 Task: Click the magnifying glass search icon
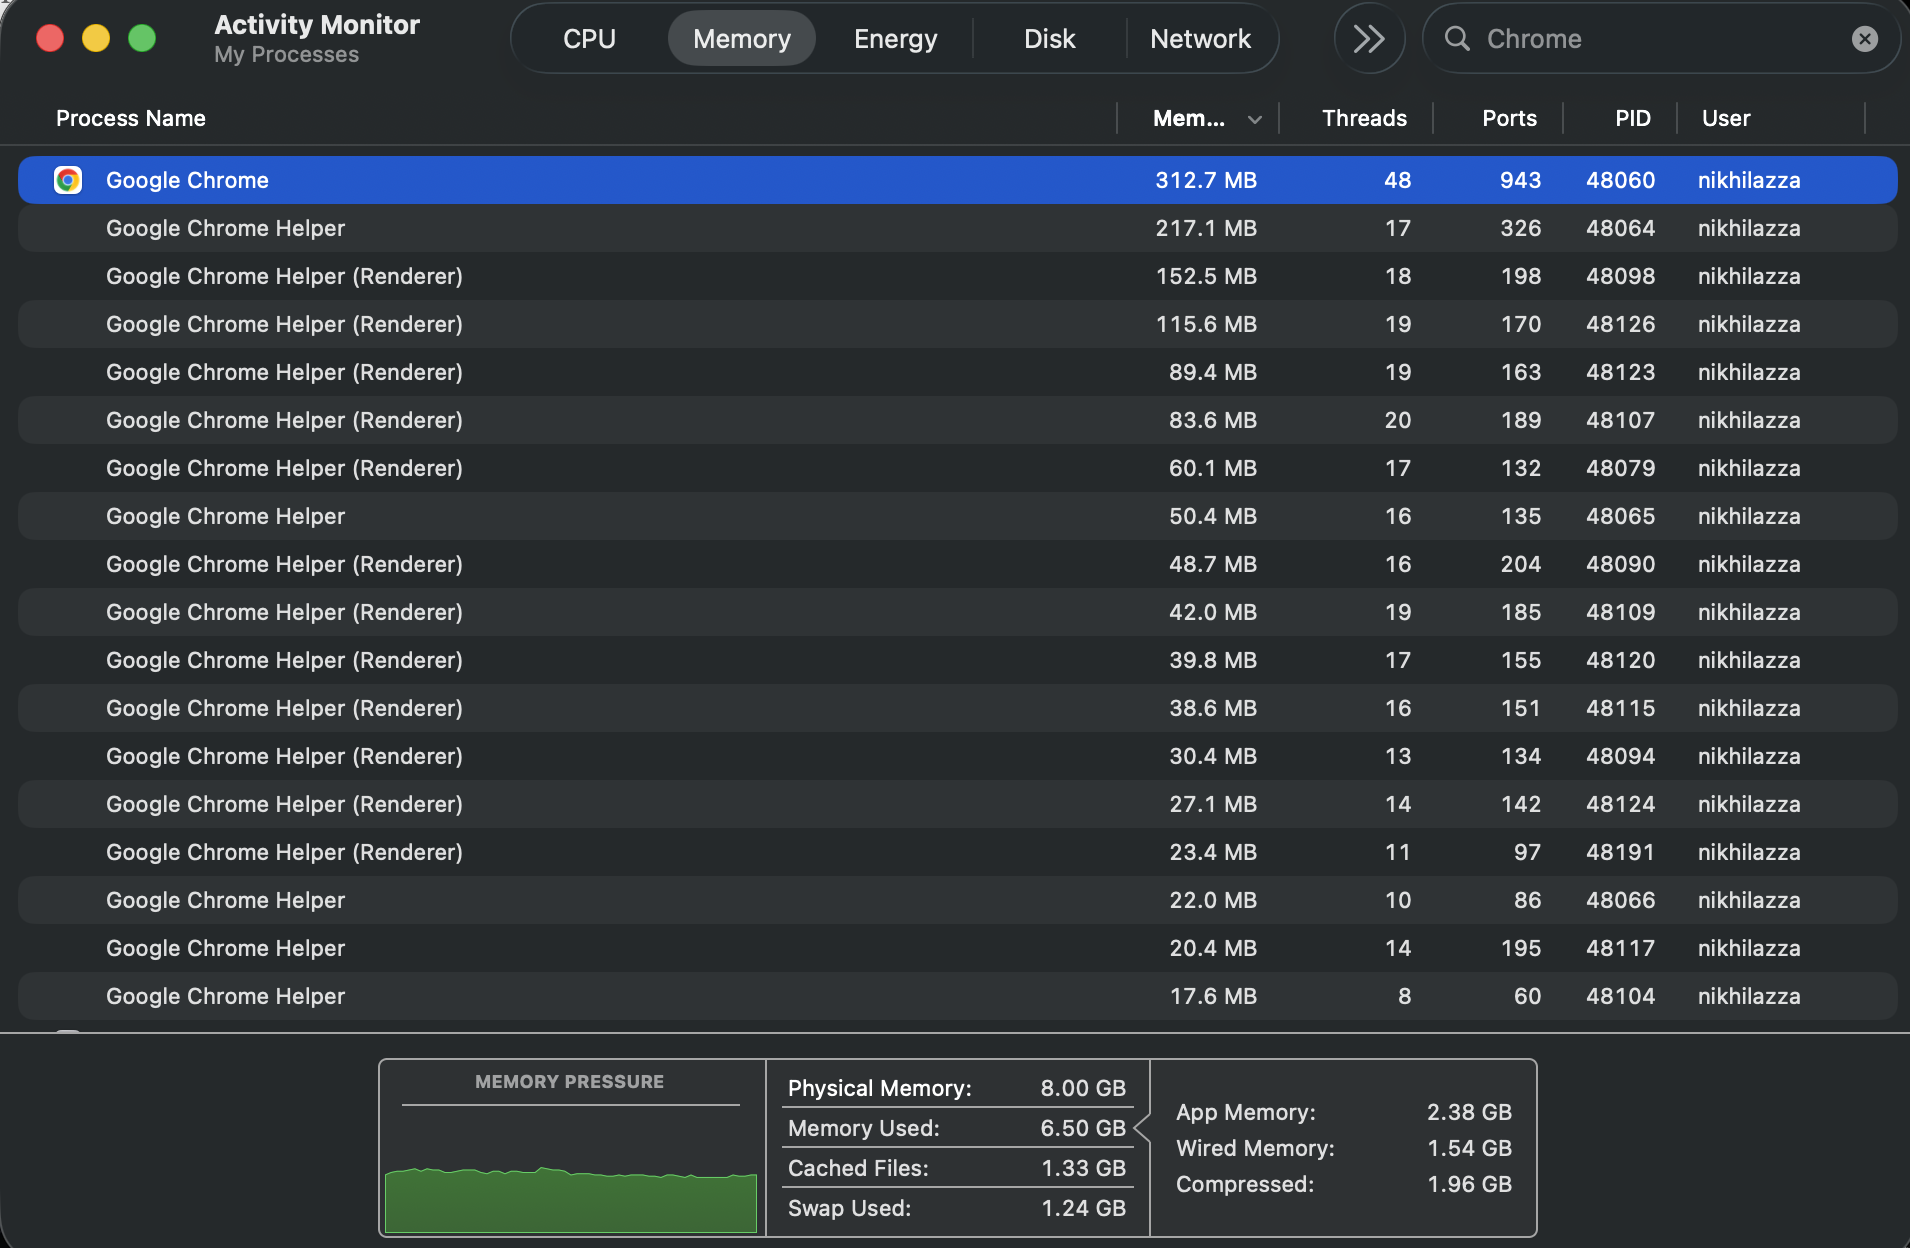pos(1458,38)
